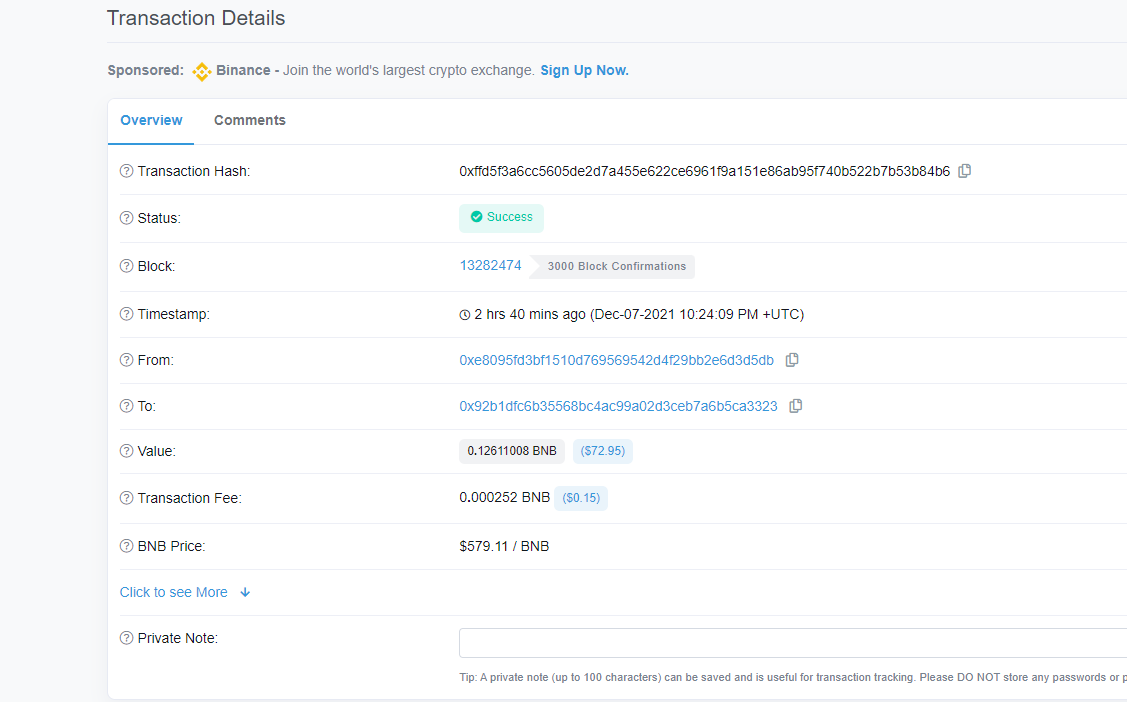Screen dimensions: 1127x702
Task: Click help icon beside Block label
Action: [126, 266]
